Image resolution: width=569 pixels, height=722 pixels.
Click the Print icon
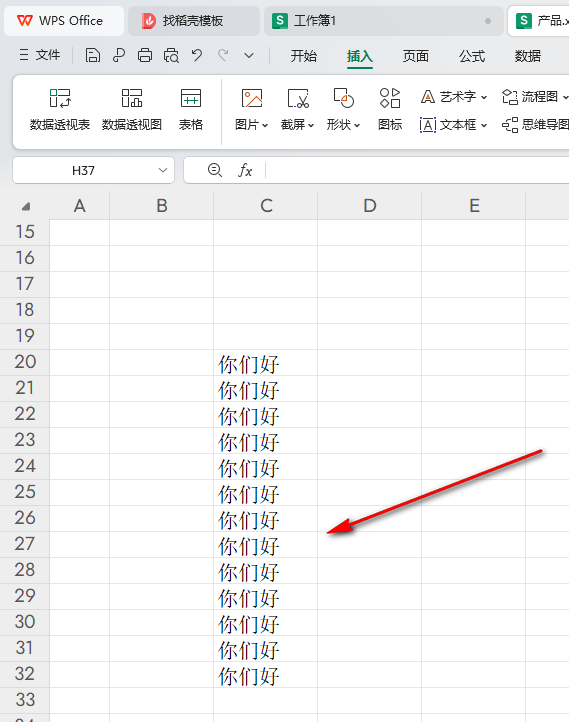145,56
